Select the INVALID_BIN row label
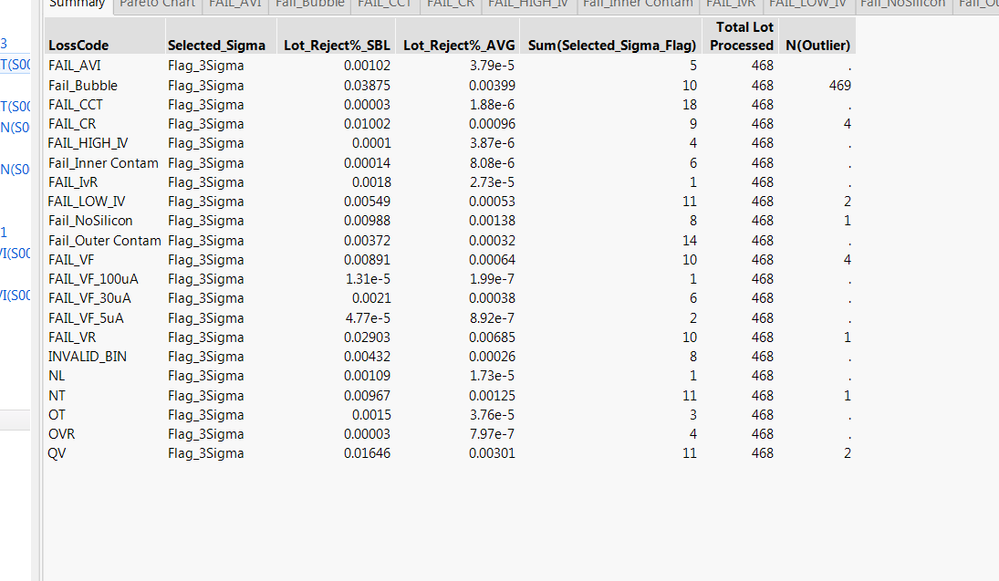This screenshot has height=581, width=999. [x=87, y=356]
